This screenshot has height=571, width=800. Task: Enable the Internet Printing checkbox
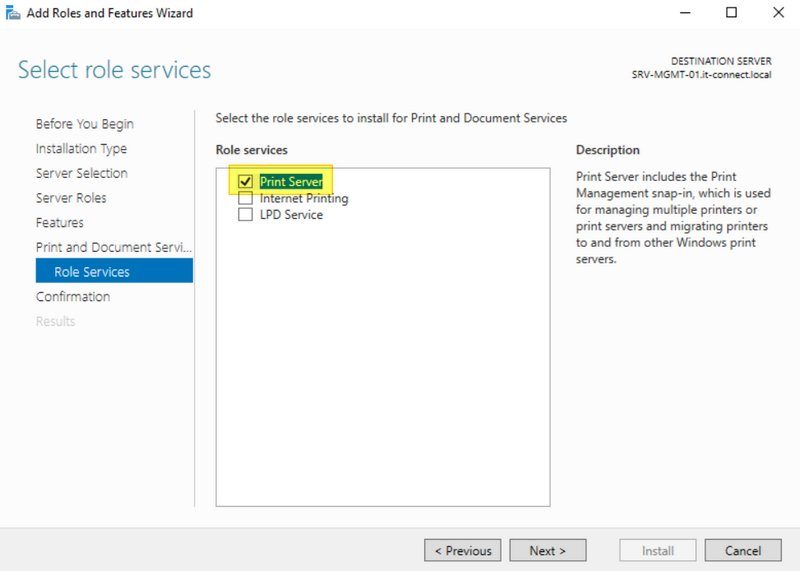coord(245,198)
